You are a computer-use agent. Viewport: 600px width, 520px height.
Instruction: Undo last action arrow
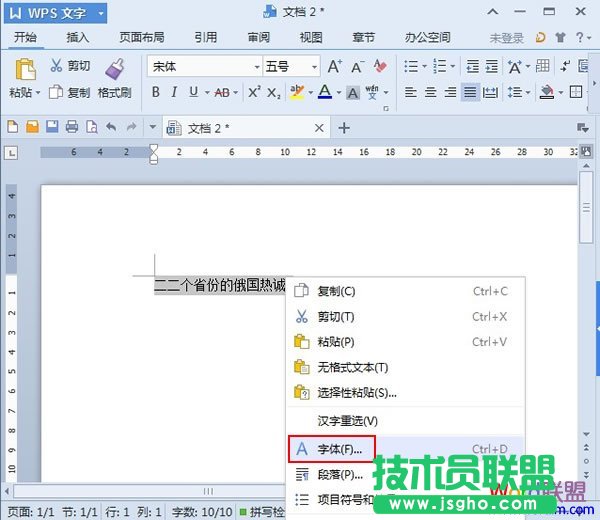click(111, 127)
